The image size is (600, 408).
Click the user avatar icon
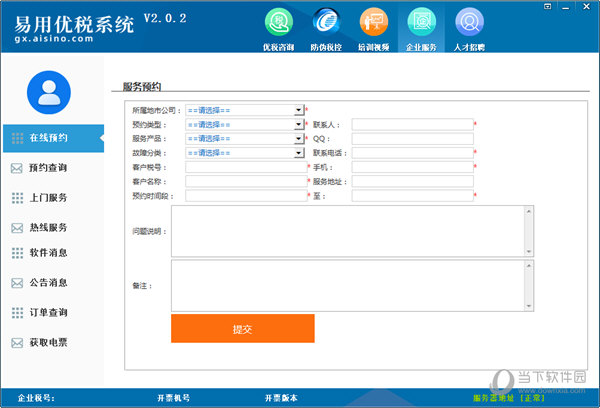click(x=49, y=92)
